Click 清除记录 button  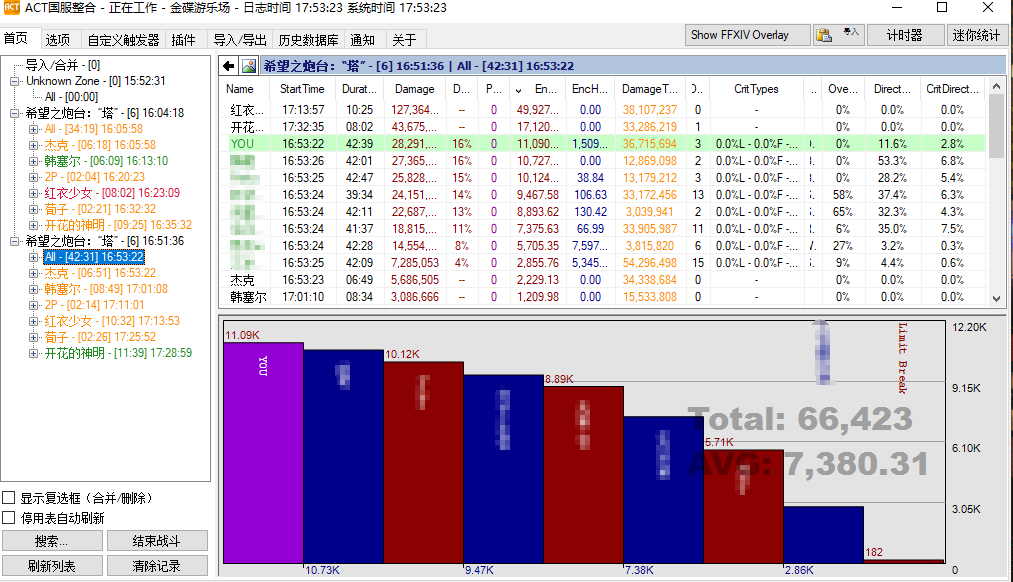157,566
